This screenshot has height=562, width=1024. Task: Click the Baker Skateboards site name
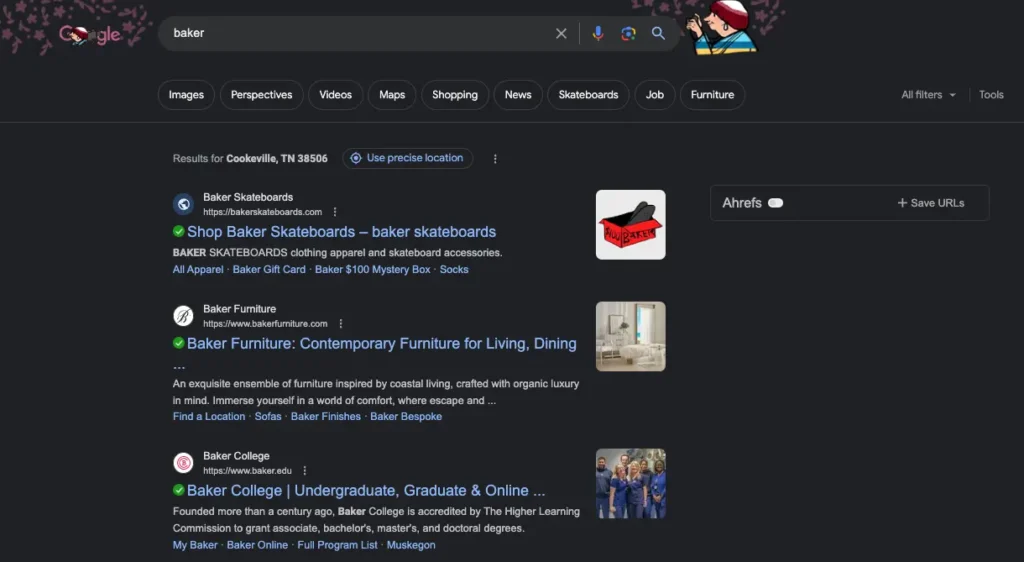[248, 197]
